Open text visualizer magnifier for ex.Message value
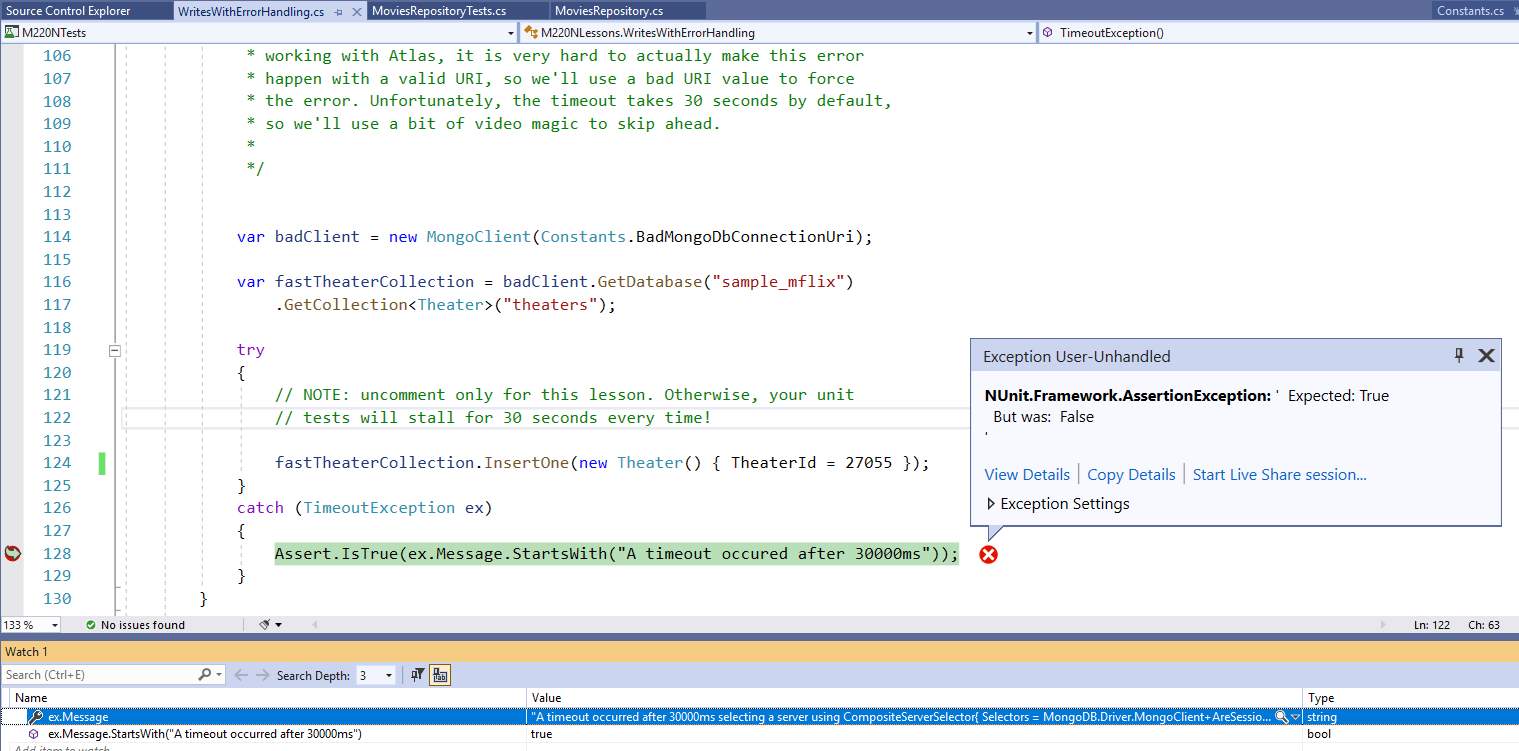The height and width of the screenshot is (751, 1519). pos(1281,717)
